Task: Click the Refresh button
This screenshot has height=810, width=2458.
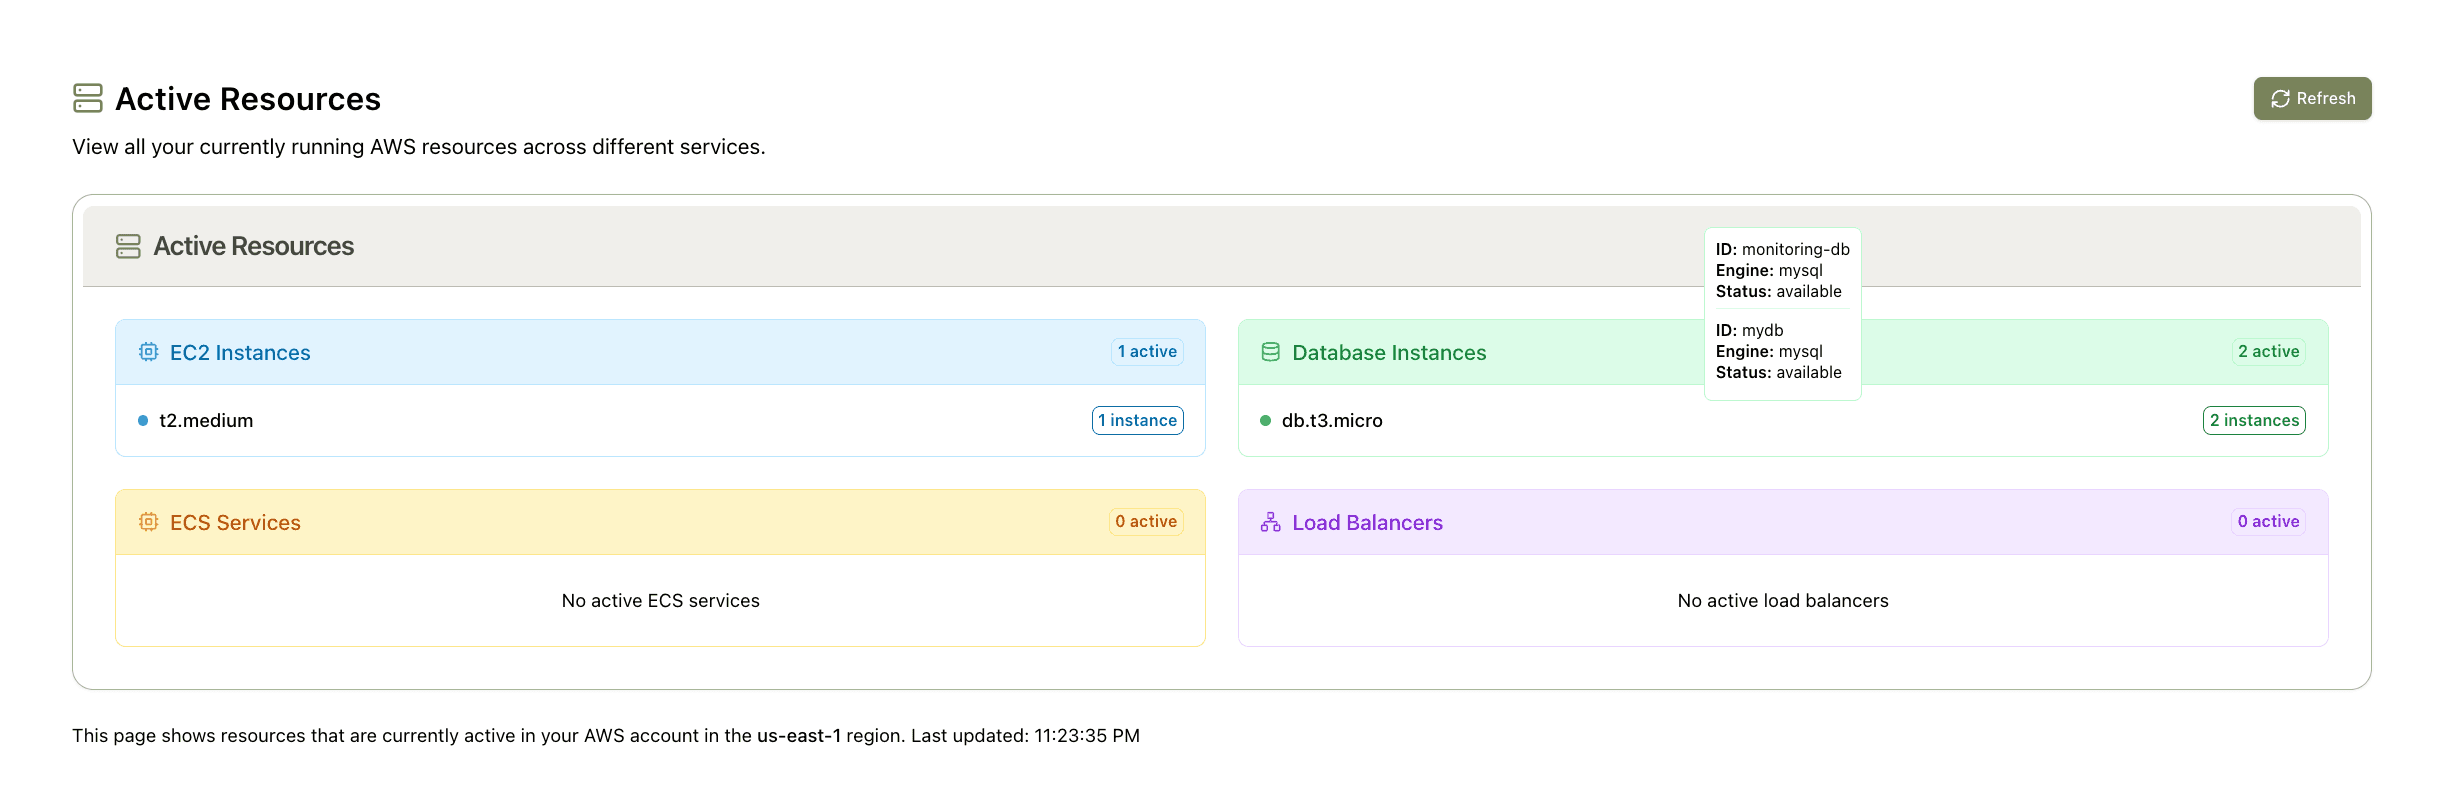Action: pyautogui.click(x=2312, y=98)
